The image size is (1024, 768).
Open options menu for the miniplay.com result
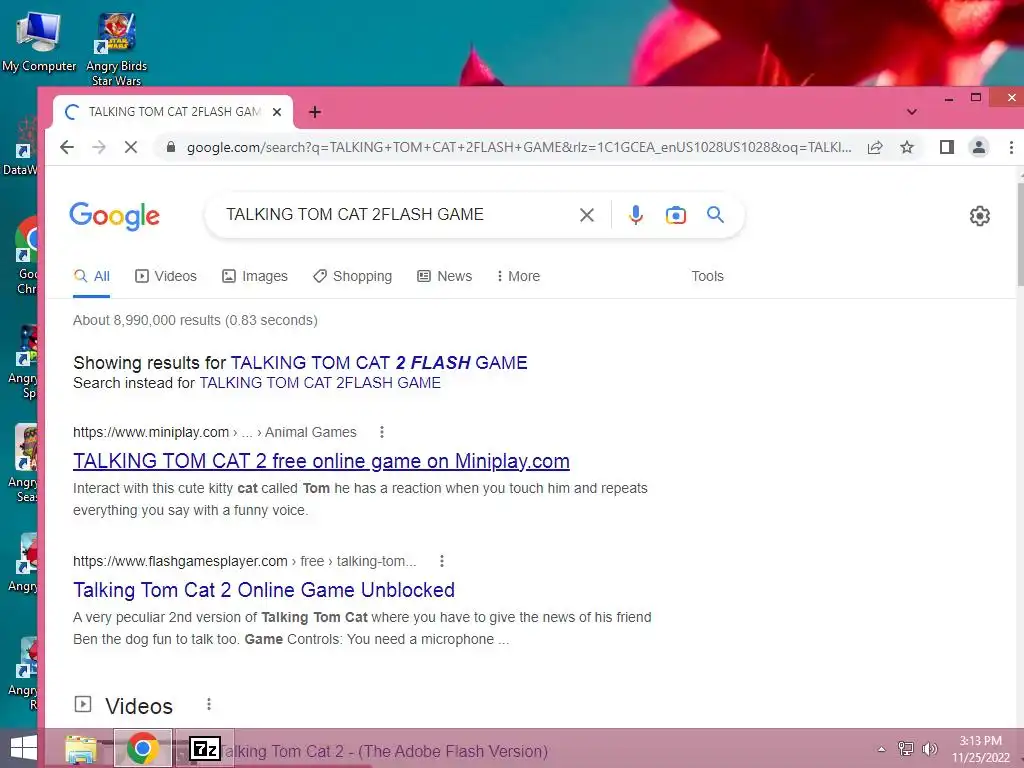coord(382,432)
